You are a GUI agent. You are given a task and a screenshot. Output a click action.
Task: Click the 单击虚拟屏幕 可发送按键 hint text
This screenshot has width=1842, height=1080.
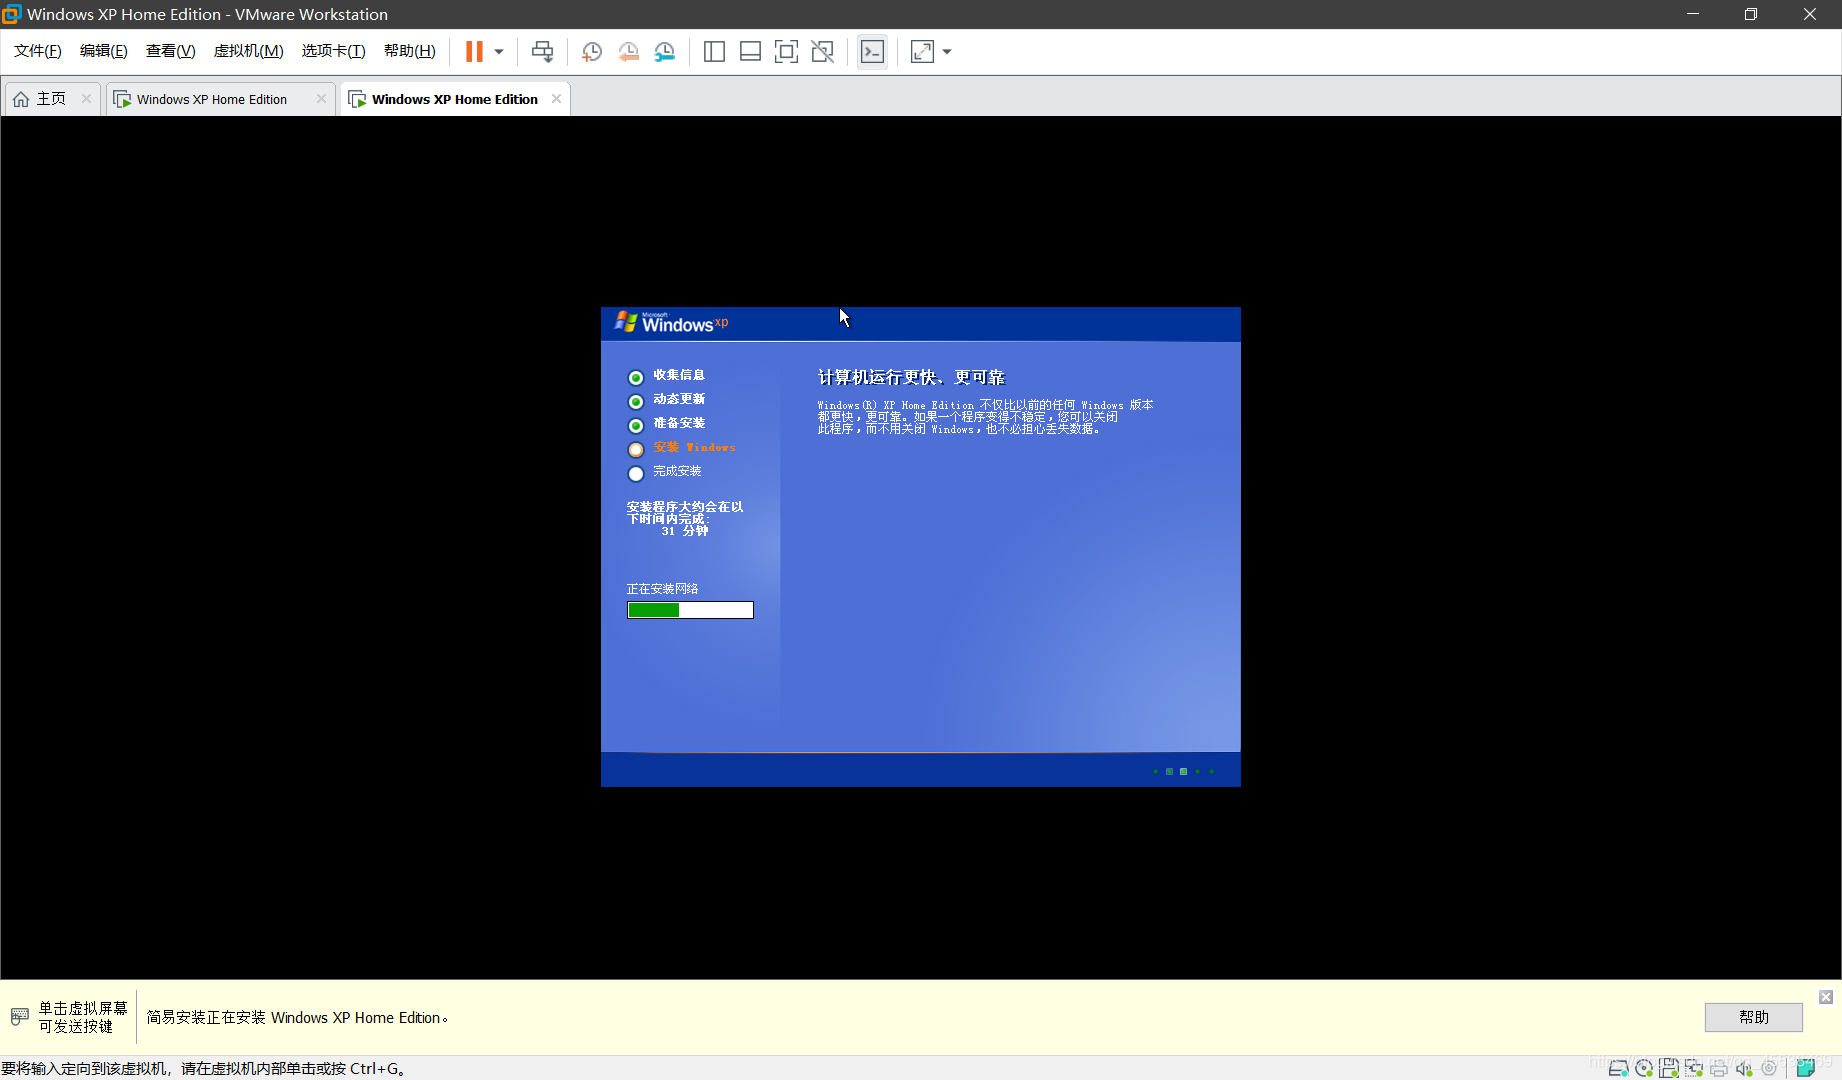pos(83,1017)
